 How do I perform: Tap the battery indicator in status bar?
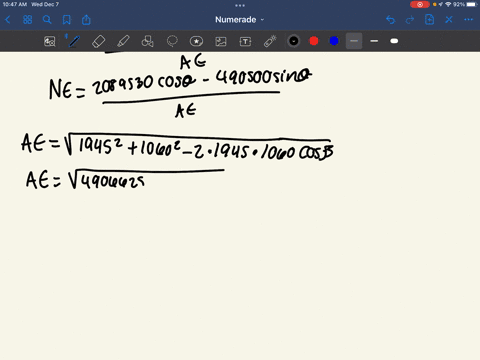tap(472, 4)
